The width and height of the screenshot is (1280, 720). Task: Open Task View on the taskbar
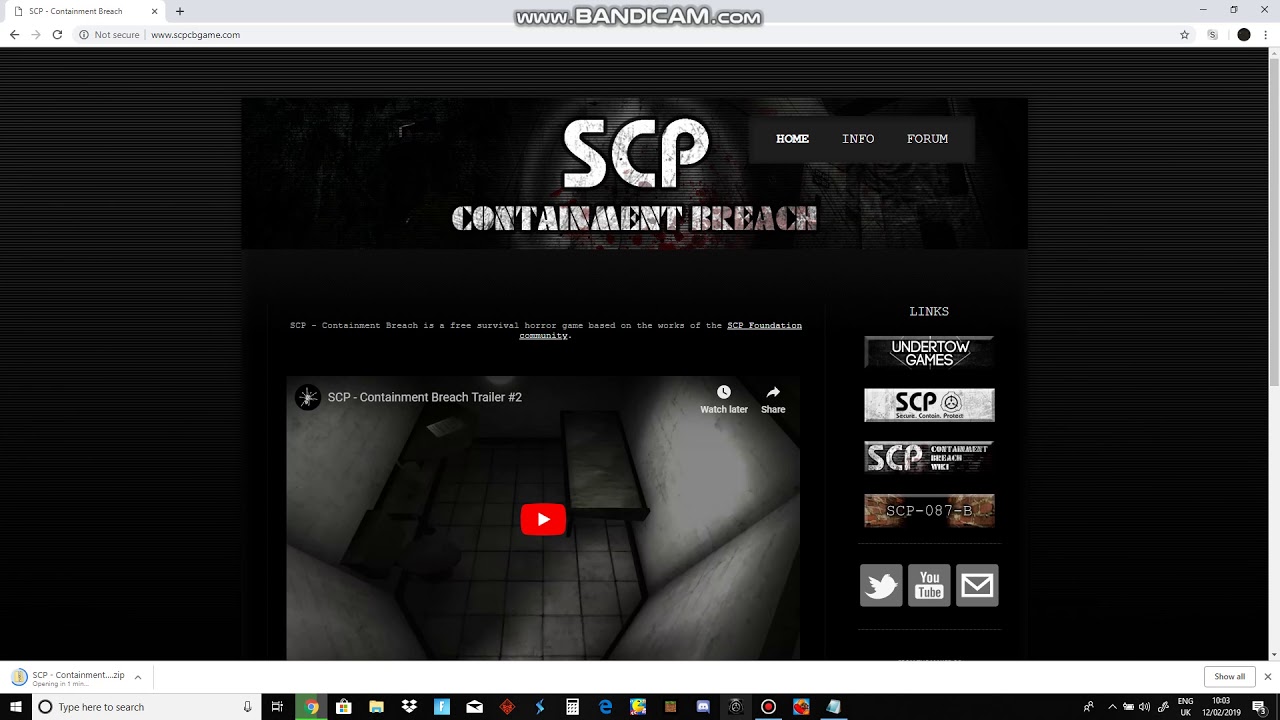[x=277, y=707]
